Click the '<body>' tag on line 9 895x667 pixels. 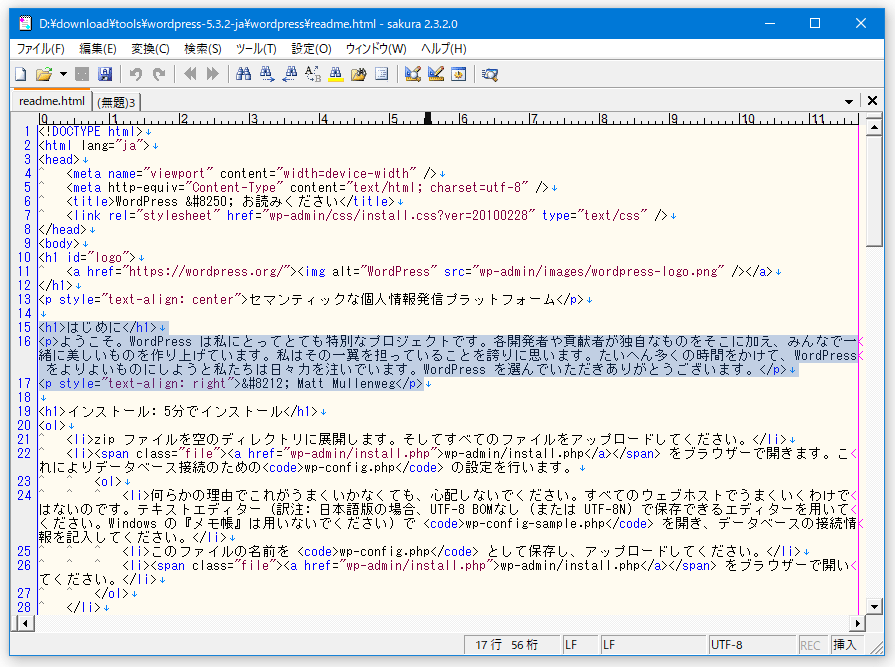[x=59, y=244]
